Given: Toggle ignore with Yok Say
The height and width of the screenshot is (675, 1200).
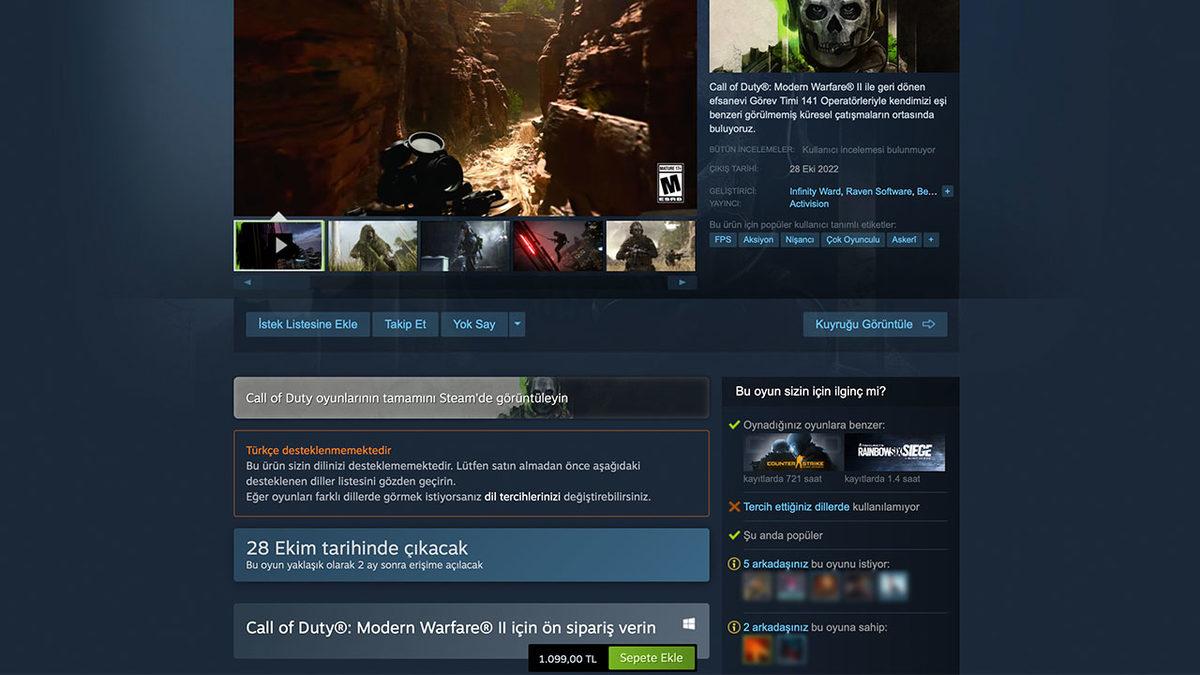Looking at the screenshot, I should 474,323.
